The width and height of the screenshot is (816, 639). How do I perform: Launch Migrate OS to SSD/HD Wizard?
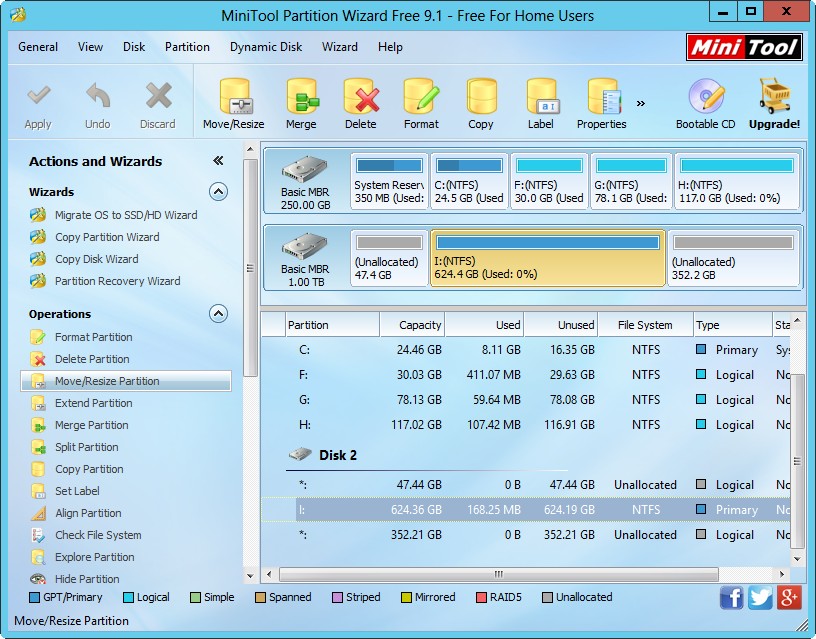point(126,215)
